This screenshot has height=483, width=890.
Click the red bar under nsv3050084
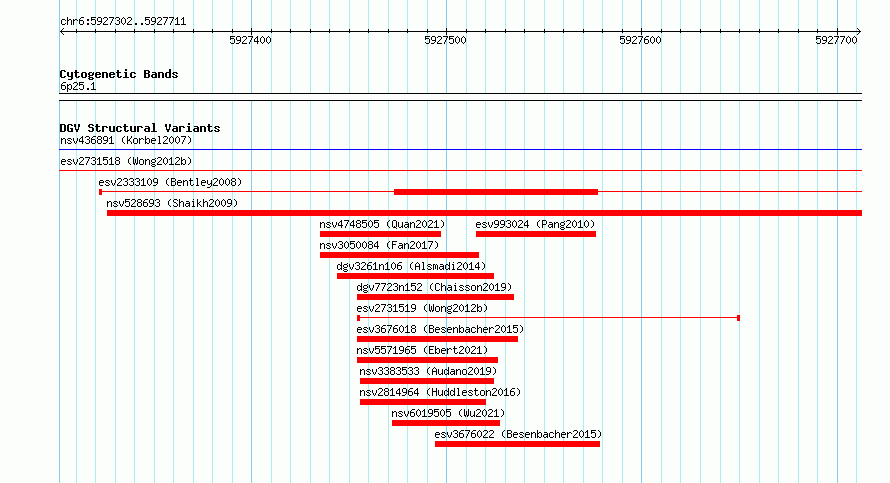click(399, 255)
